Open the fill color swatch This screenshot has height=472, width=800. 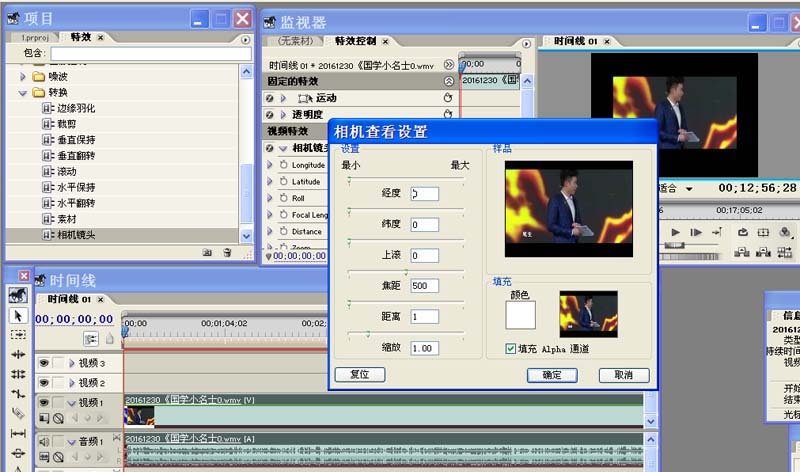pyautogui.click(x=520, y=315)
